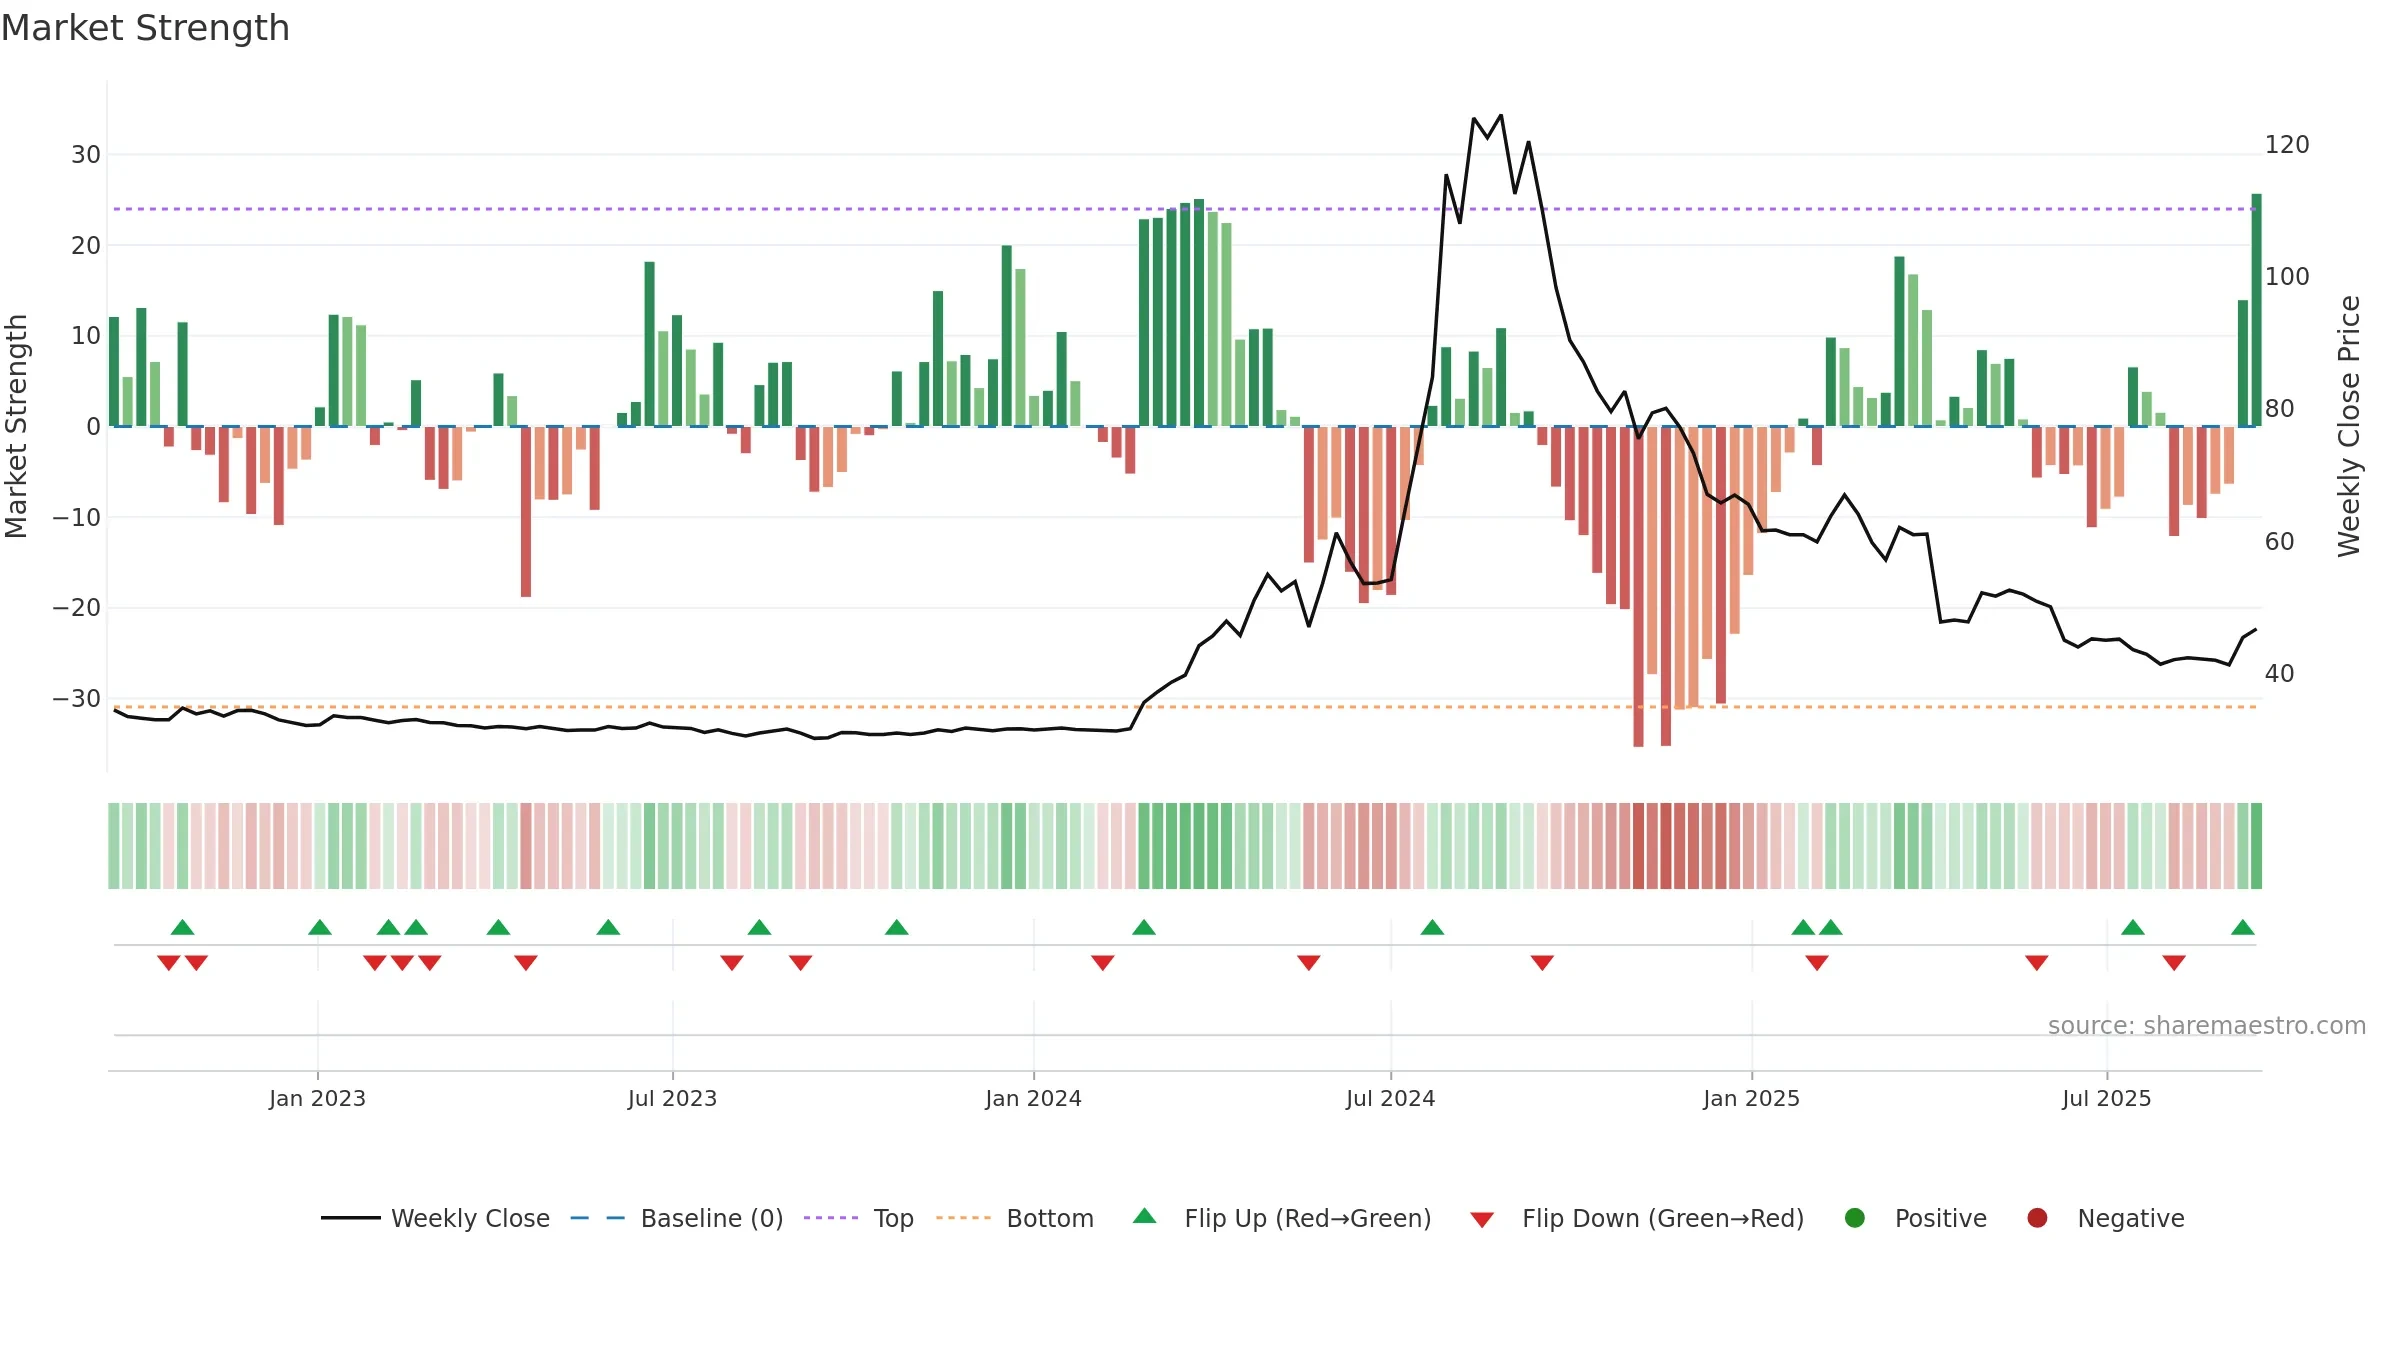Click the Jul 2024 axis label
Screen dimensions: 2400x1350
tap(1390, 1098)
